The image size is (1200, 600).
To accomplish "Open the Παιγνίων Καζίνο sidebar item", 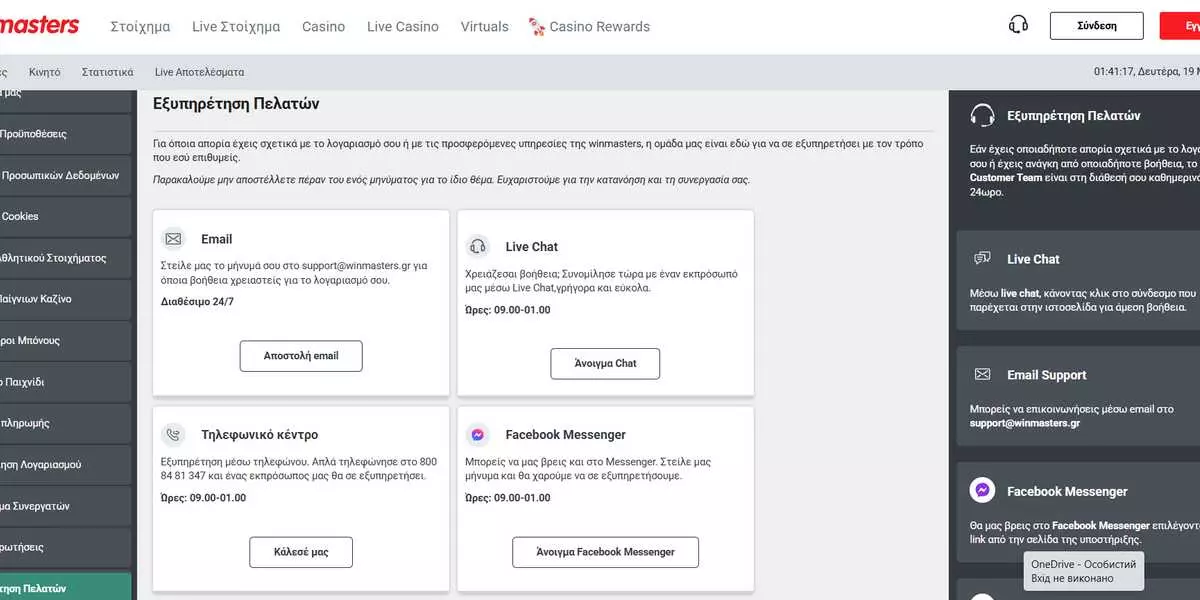I will pos(65,299).
